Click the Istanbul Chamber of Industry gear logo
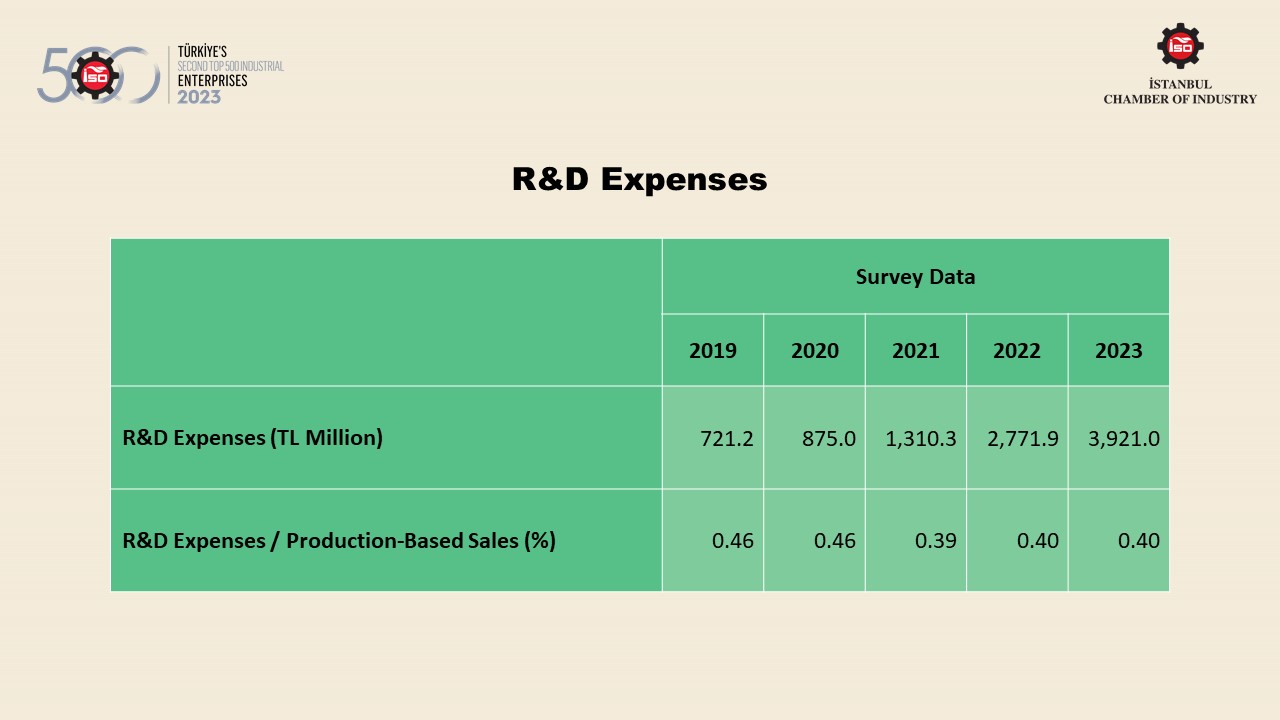 1180,45
